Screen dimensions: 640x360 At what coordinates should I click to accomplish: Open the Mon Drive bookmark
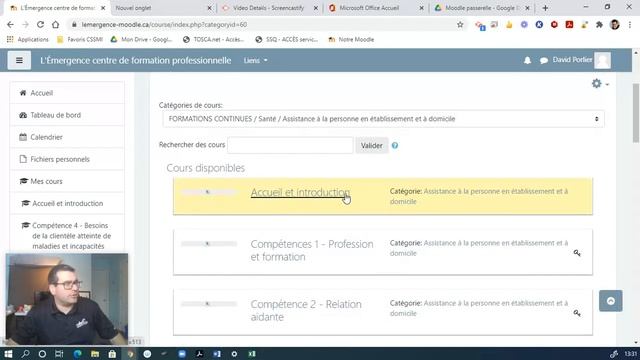(142, 40)
